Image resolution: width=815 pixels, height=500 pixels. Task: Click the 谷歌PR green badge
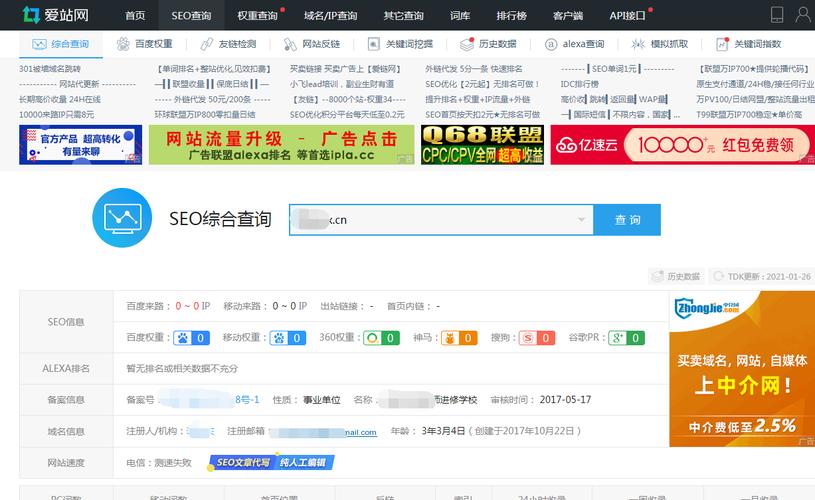pos(627,338)
